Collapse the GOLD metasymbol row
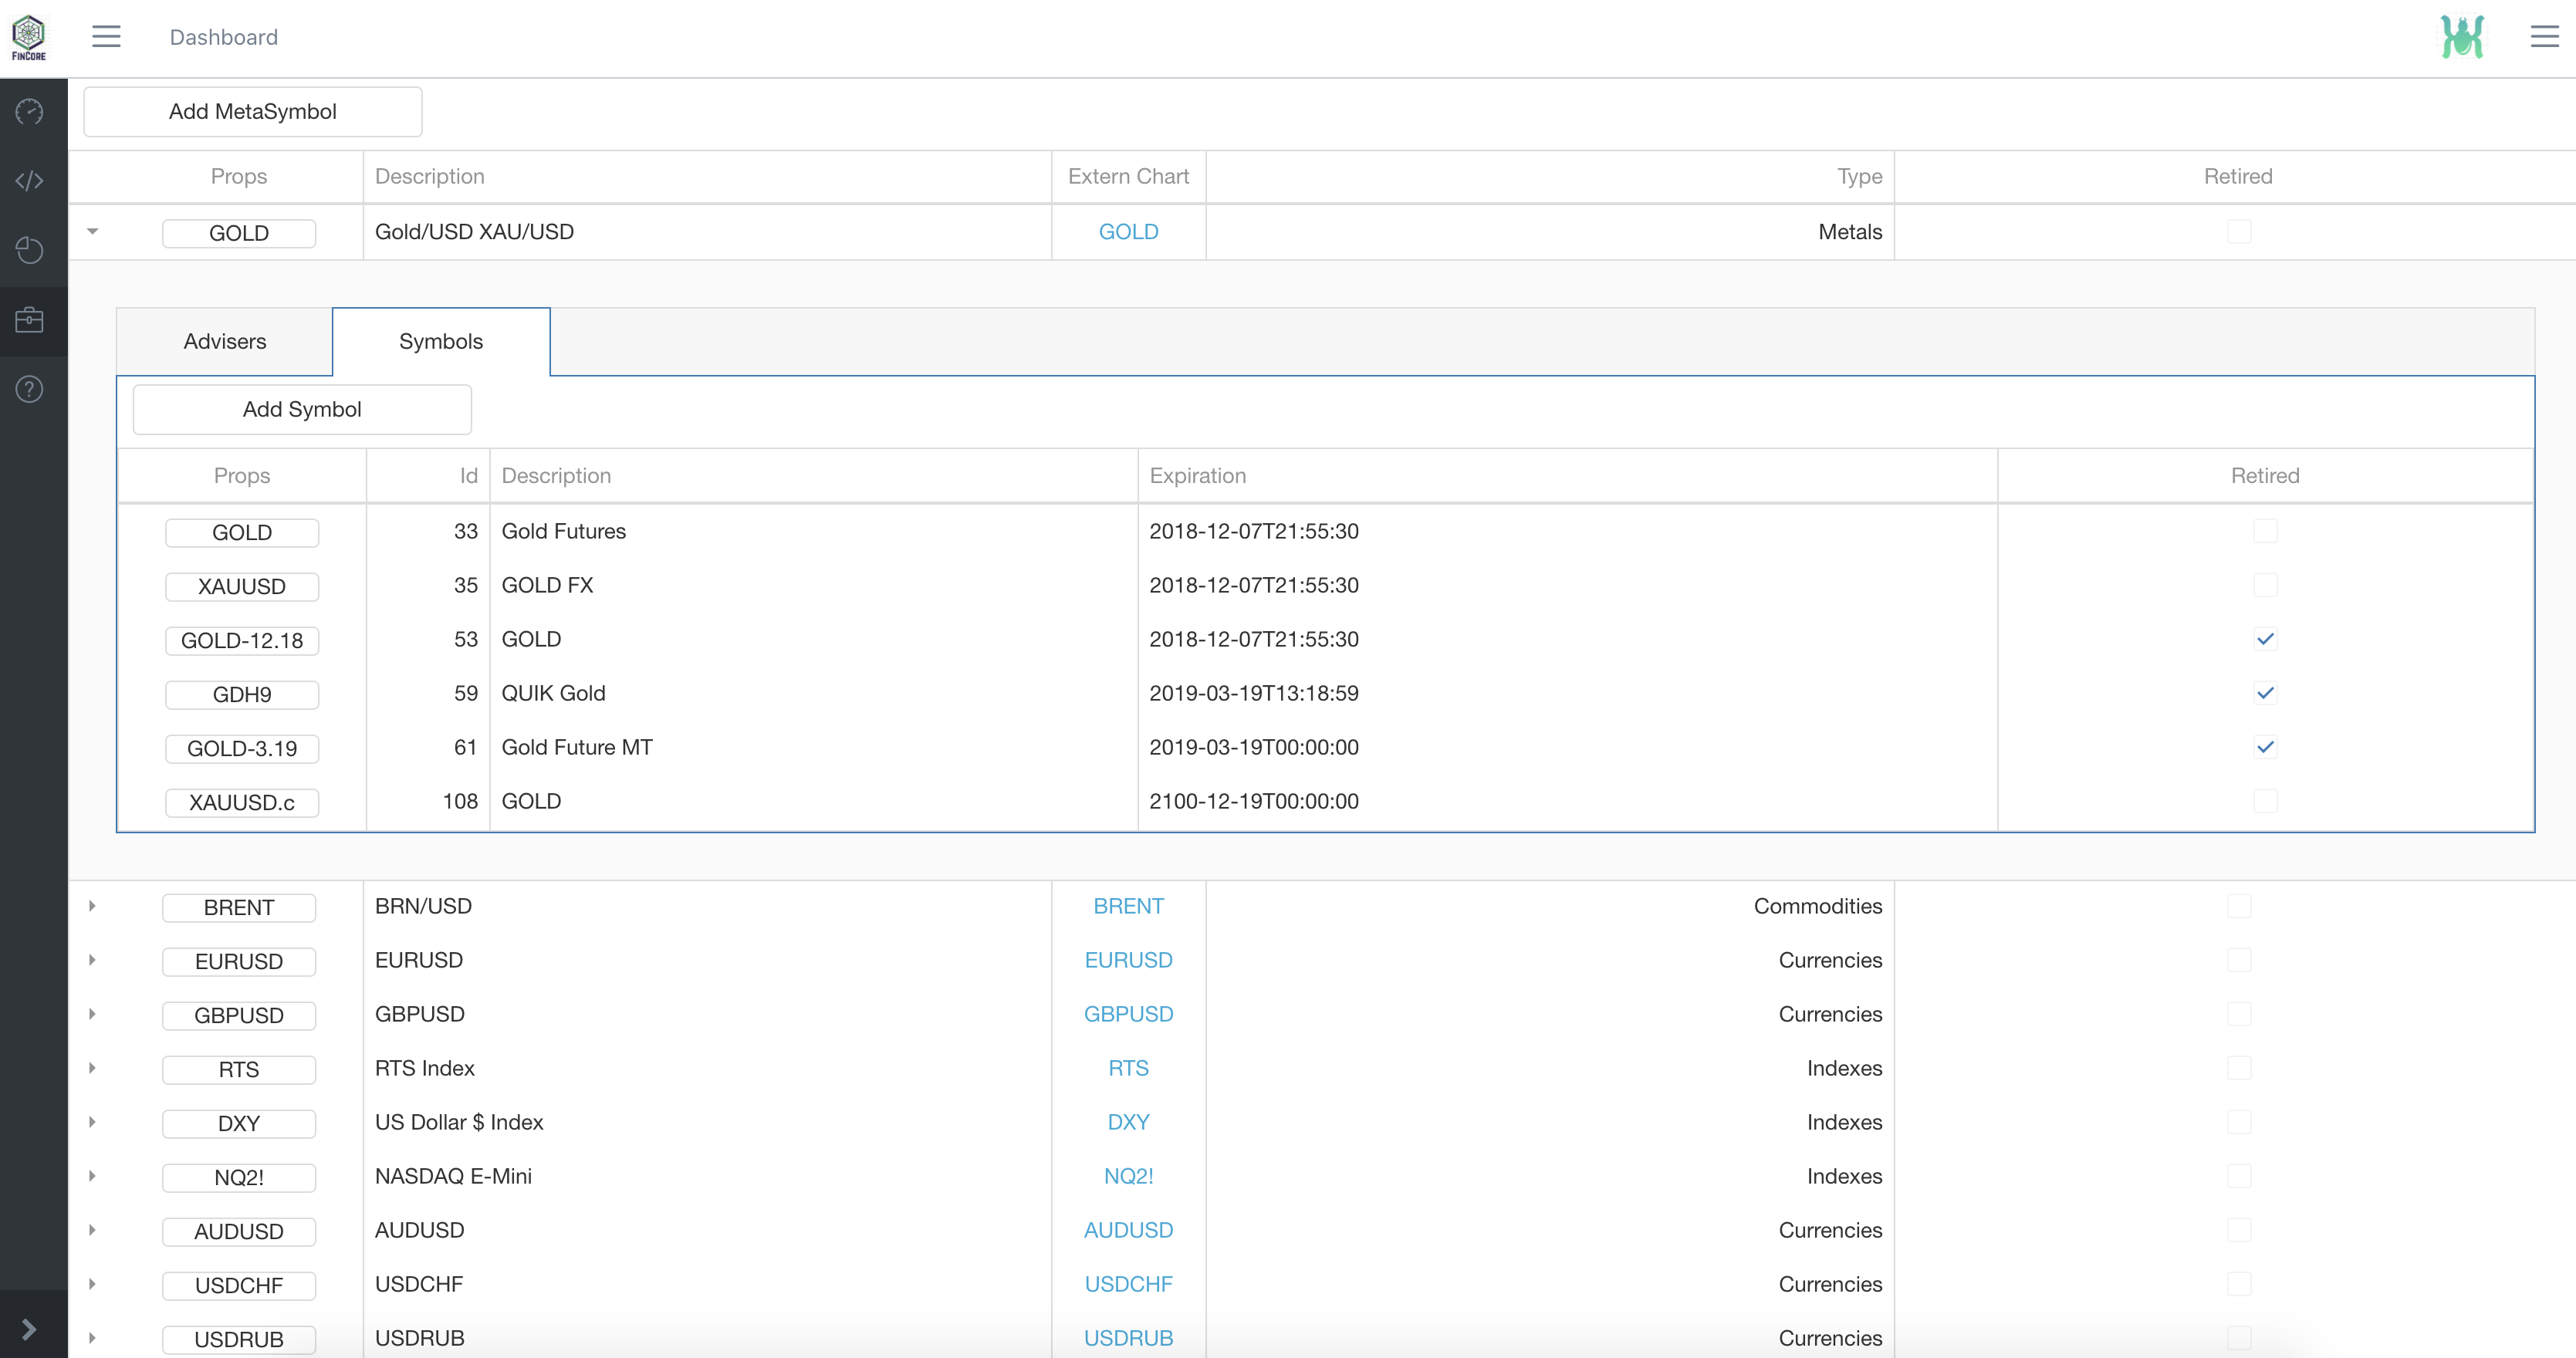Viewport: 2576px width, 1358px height. tap(93, 232)
